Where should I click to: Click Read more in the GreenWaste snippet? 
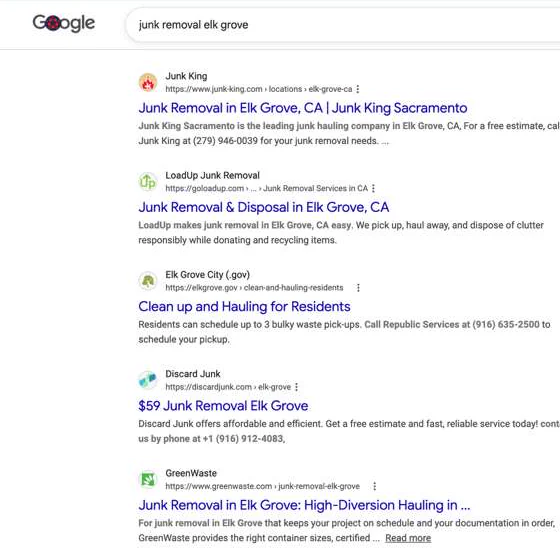[x=408, y=538]
